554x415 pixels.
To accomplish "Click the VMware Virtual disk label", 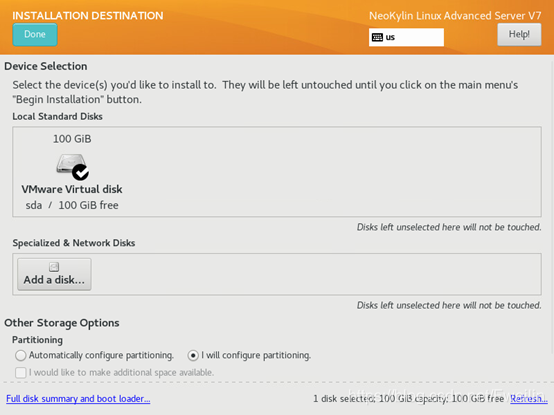I will click(x=72, y=189).
